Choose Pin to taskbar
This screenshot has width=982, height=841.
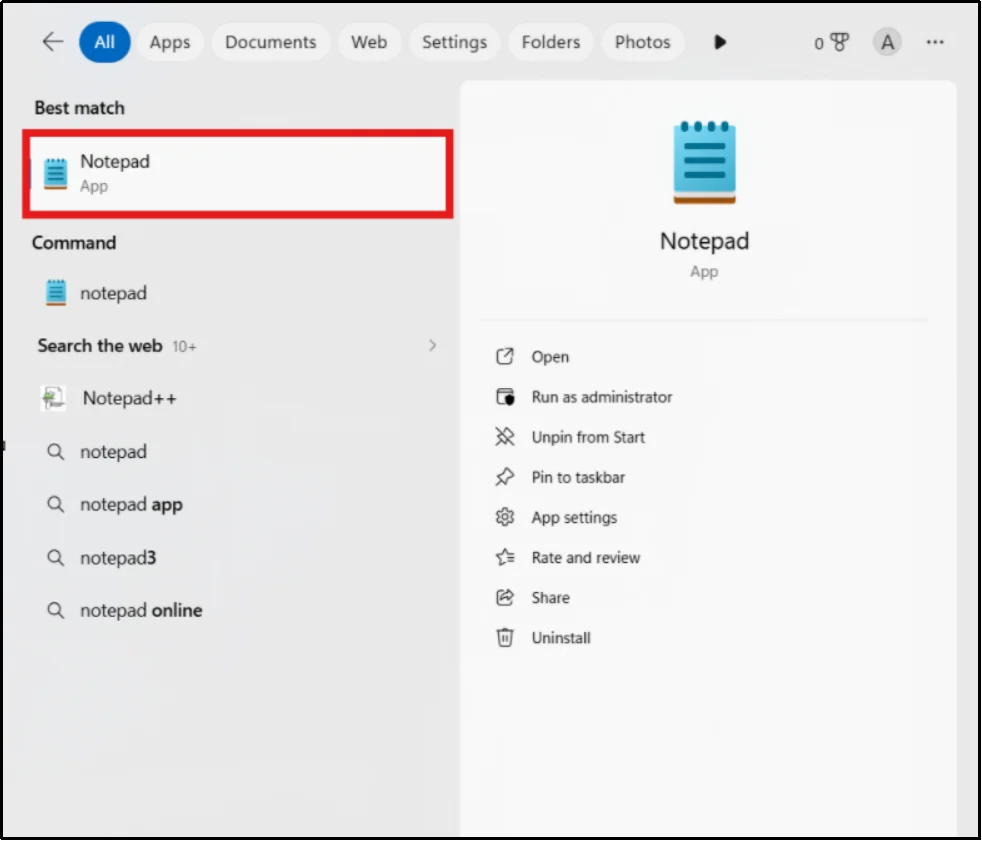[x=577, y=477]
